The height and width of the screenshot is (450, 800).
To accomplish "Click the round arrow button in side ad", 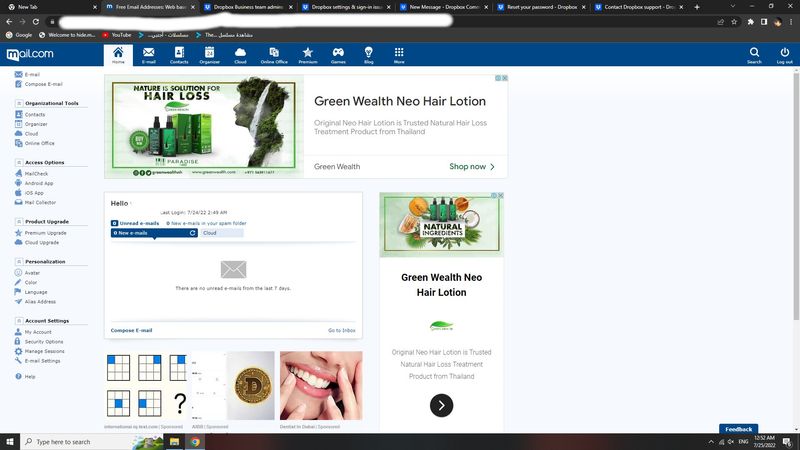I will coord(441,406).
